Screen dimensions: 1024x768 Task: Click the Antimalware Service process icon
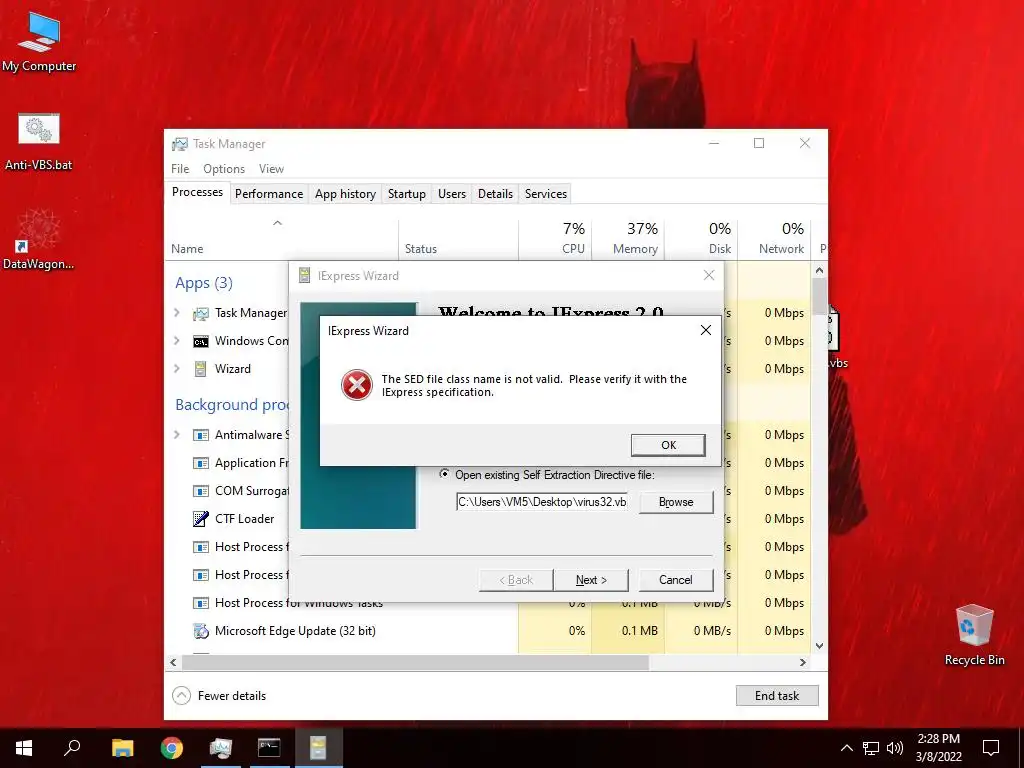click(x=200, y=435)
